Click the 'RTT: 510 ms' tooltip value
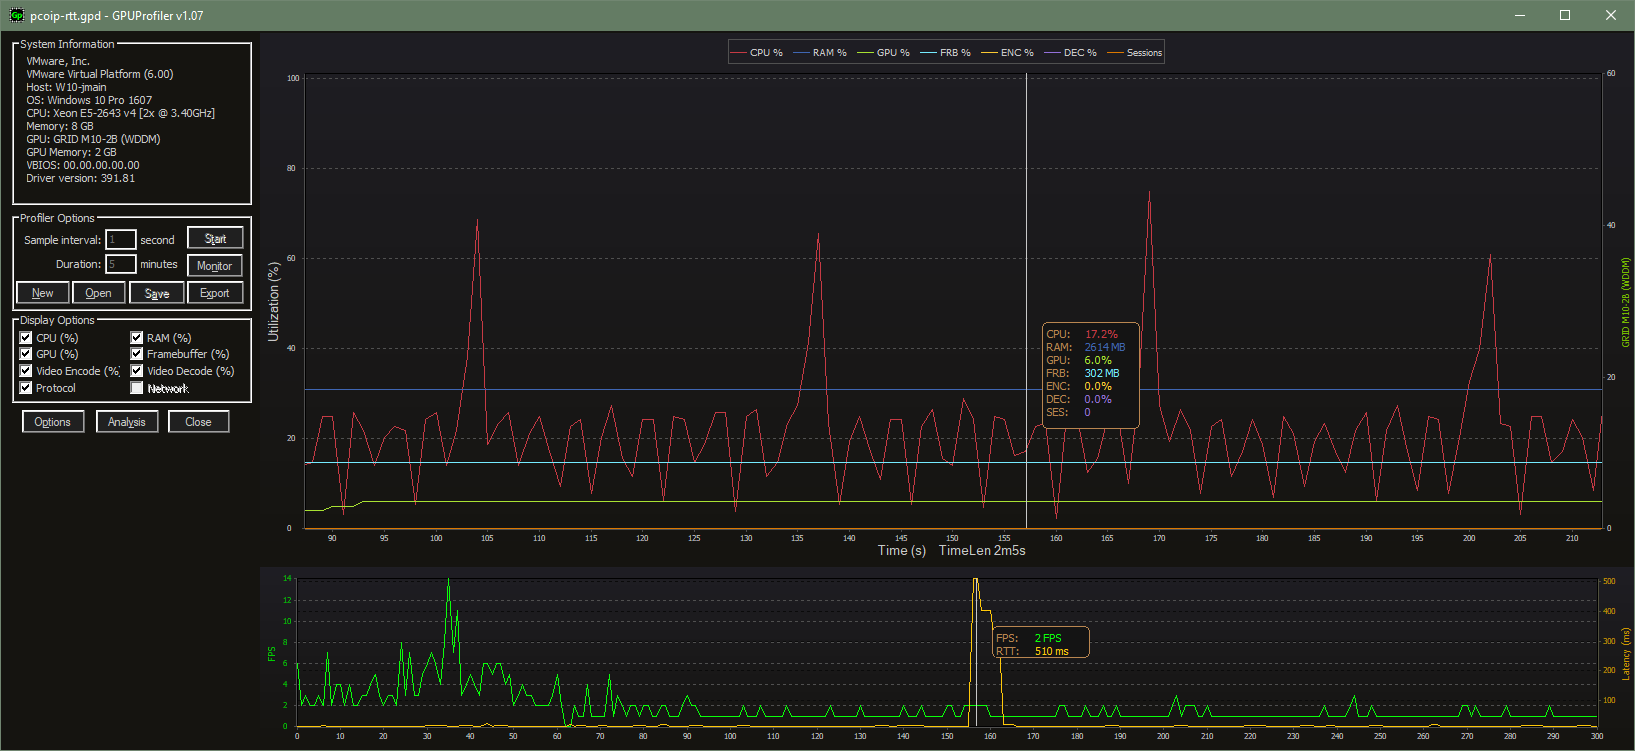1635x751 pixels. [x=1032, y=651]
